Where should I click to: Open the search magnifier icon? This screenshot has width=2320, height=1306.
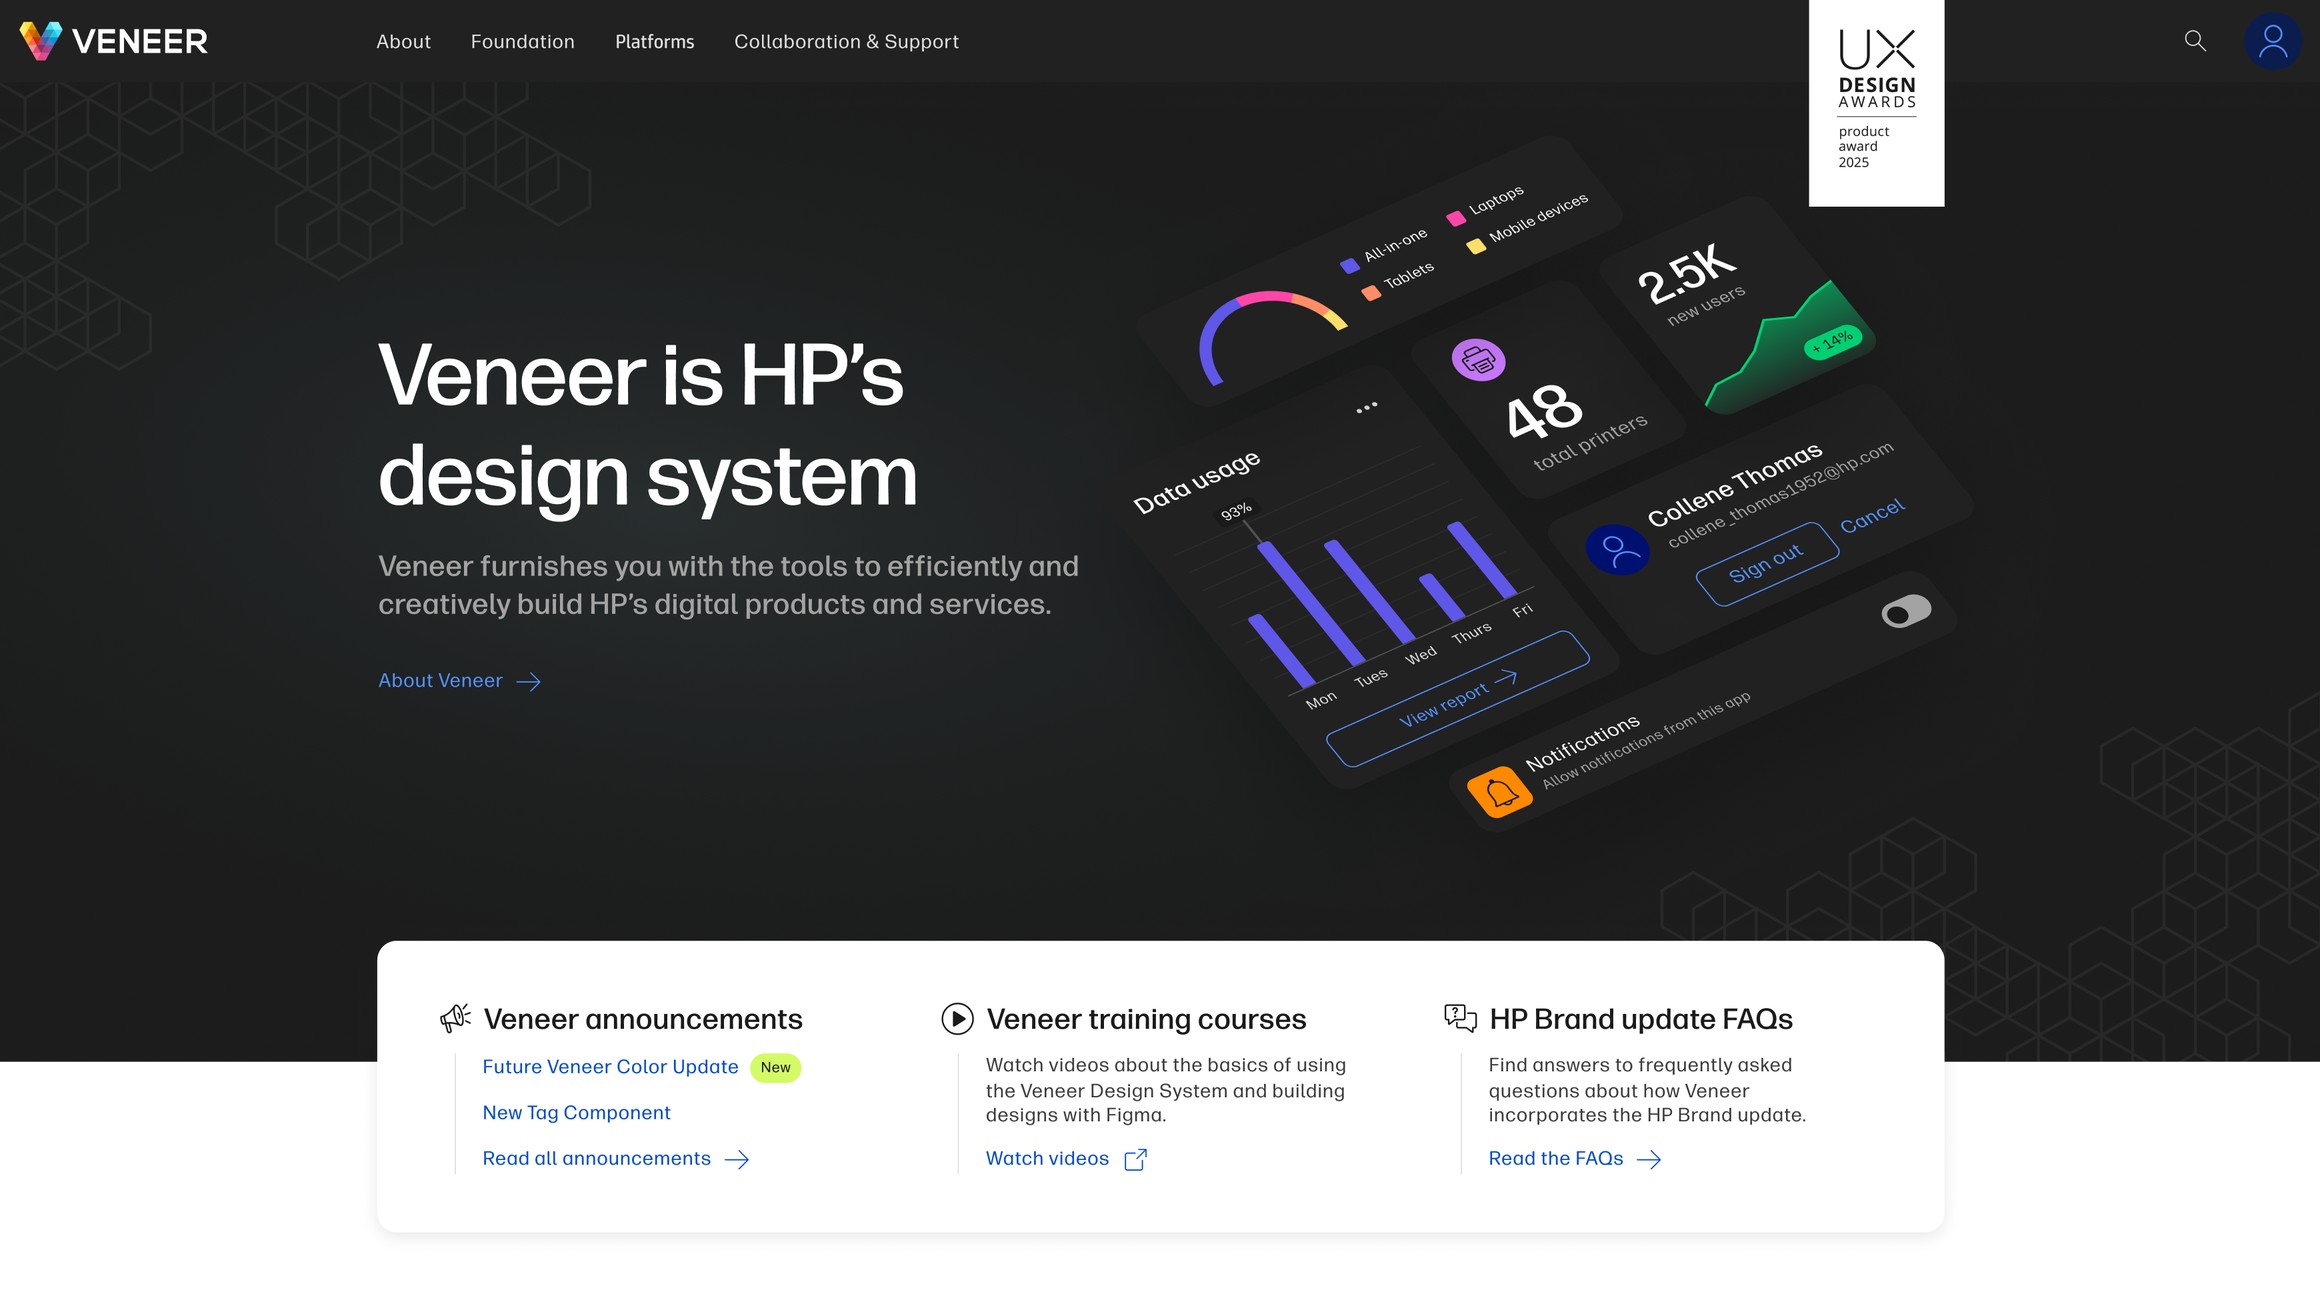pyautogui.click(x=2195, y=41)
